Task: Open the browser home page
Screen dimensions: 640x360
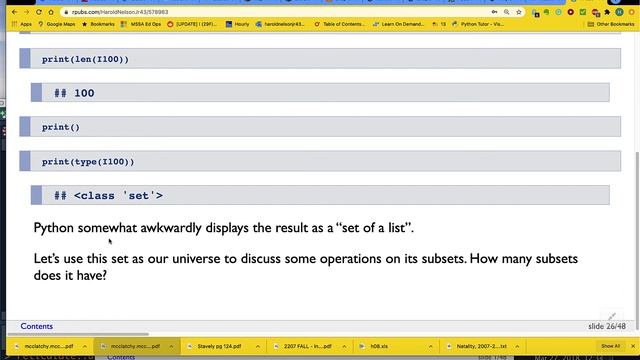Action: (x=51, y=12)
